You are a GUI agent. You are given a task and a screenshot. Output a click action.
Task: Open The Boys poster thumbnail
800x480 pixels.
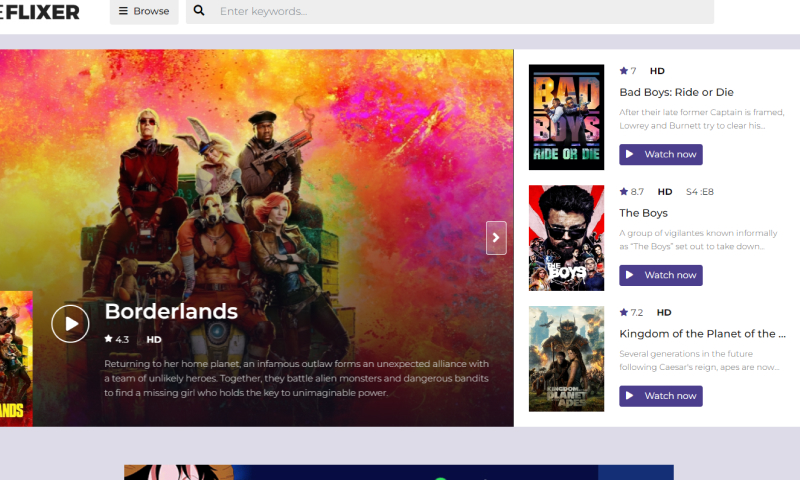(x=566, y=238)
